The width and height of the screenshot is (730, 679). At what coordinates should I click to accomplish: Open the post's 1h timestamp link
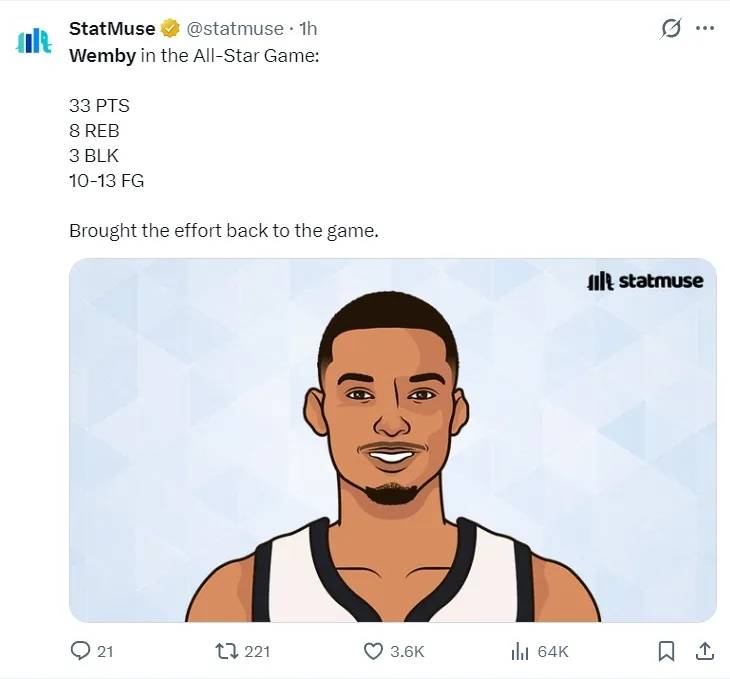[x=308, y=29]
